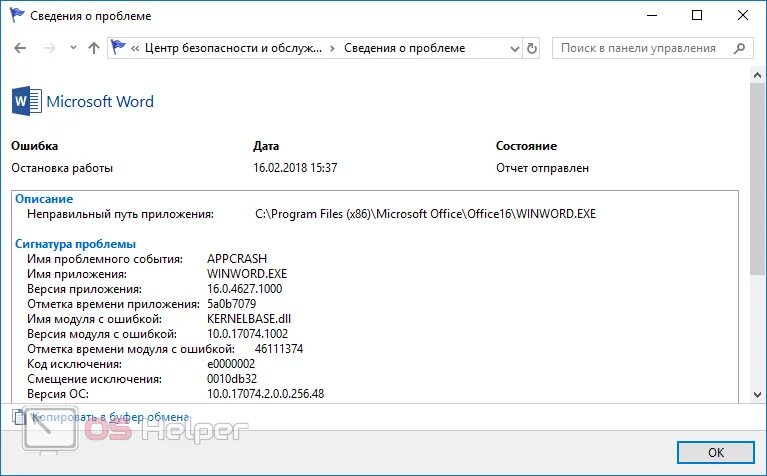Click the Ошибка column header
Image resolution: width=767 pixels, height=476 pixels.
(x=35, y=146)
